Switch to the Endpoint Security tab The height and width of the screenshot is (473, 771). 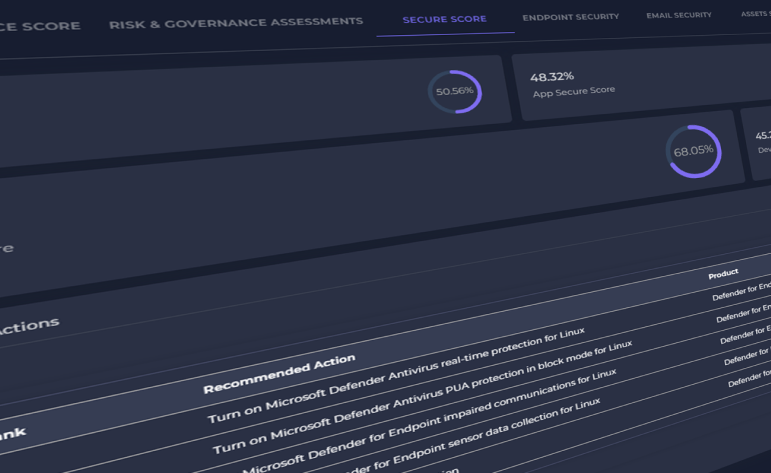tap(570, 17)
